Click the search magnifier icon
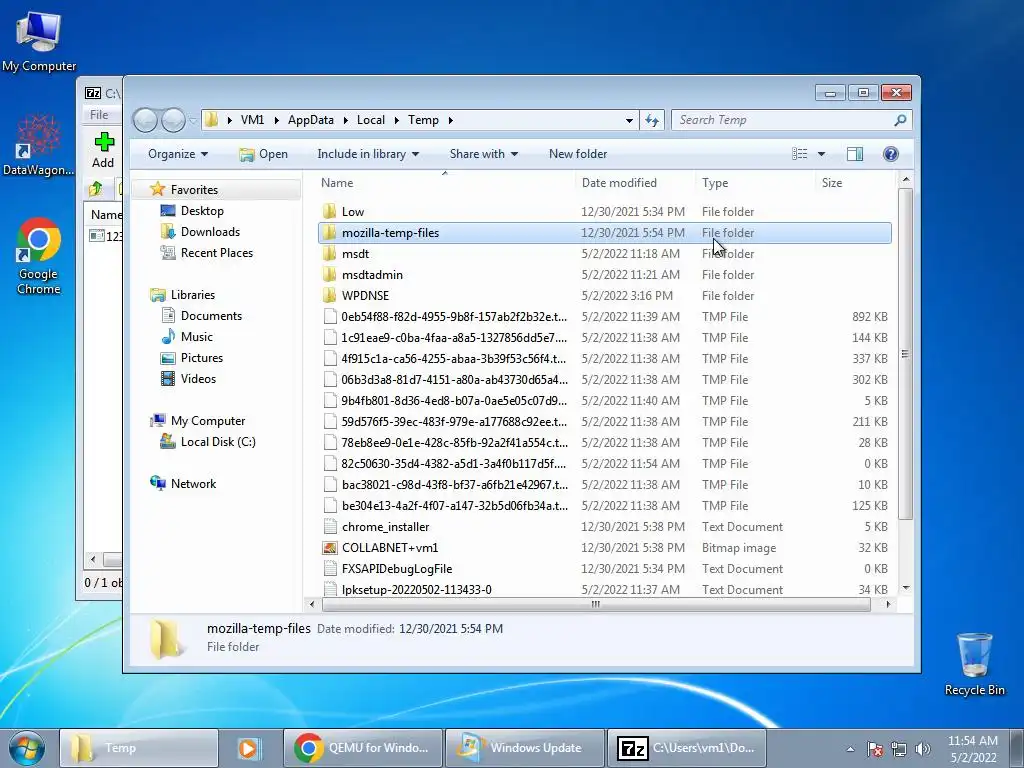The height and width of the screenshot is (768, 1024). pyautogui.click(x=900, y=120)
